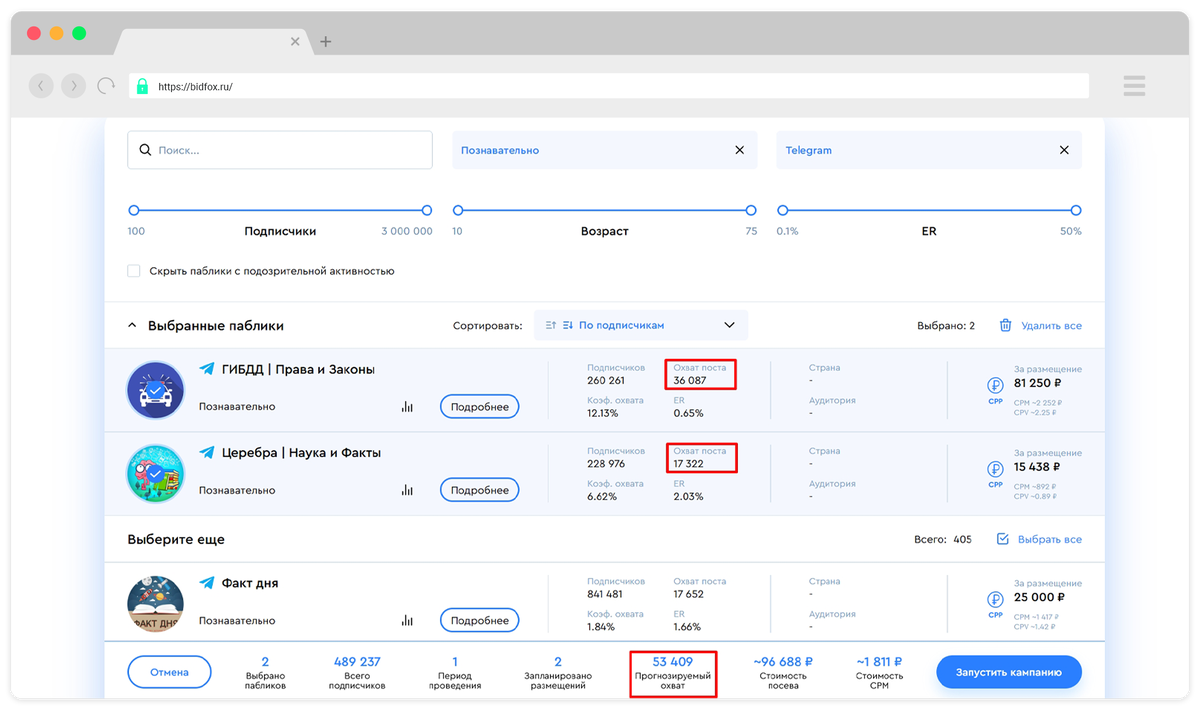Screen dimensions: 1200x710
Task: Reload the page with refresh icon
Action: click(106, 86)
